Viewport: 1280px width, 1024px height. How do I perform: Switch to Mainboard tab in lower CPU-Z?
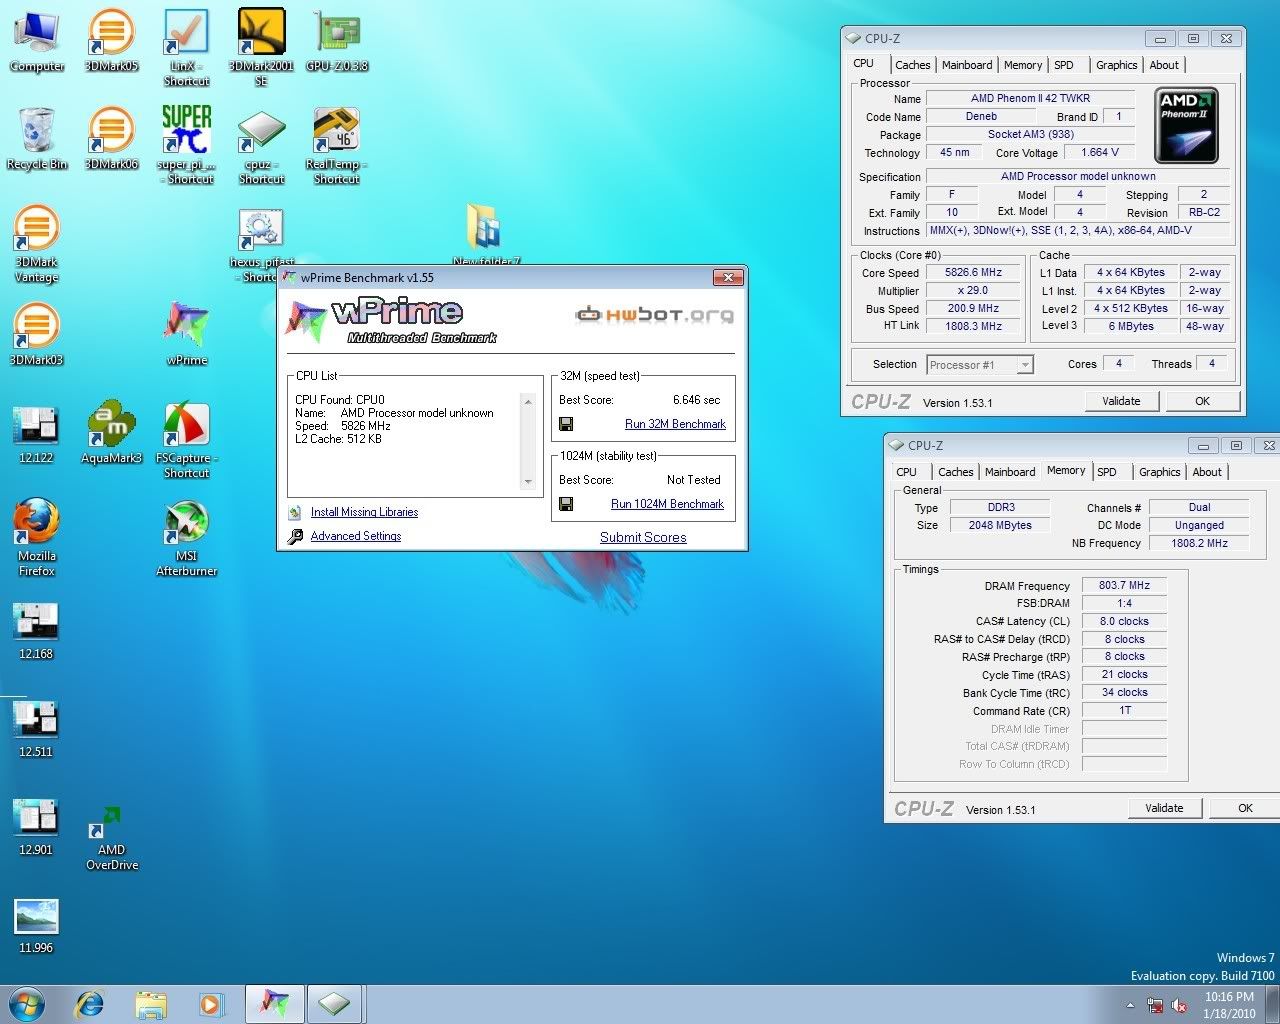click(1010, 472)
